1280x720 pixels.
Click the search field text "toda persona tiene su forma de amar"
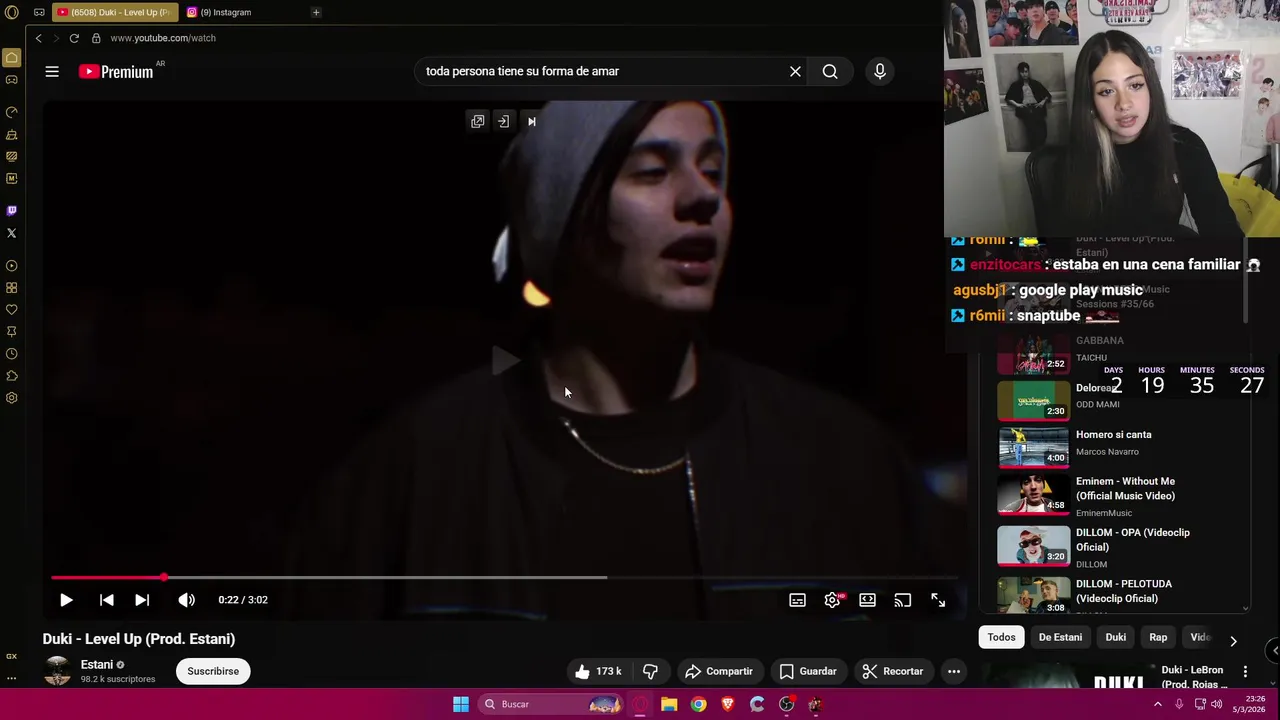pyautogui.click(x=522, y=71)
